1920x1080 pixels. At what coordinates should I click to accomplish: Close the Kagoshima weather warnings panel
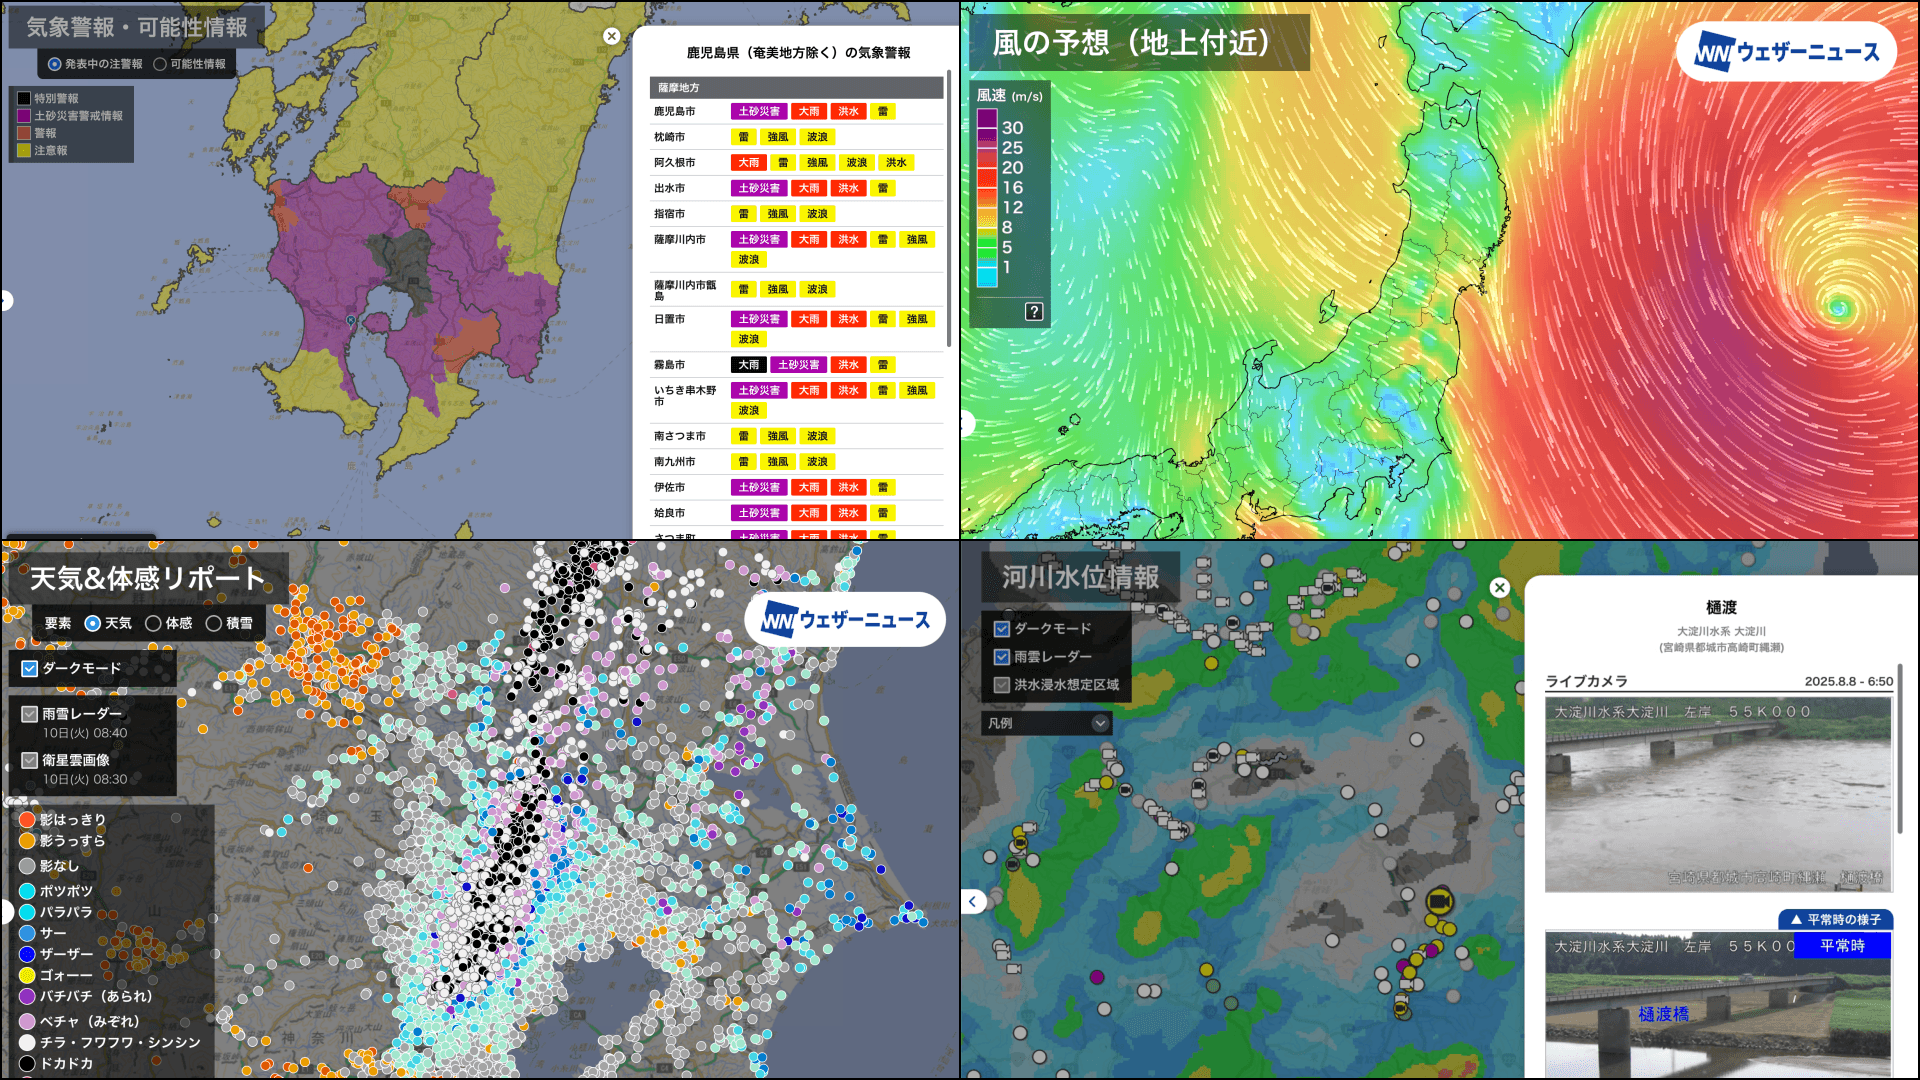612,36
